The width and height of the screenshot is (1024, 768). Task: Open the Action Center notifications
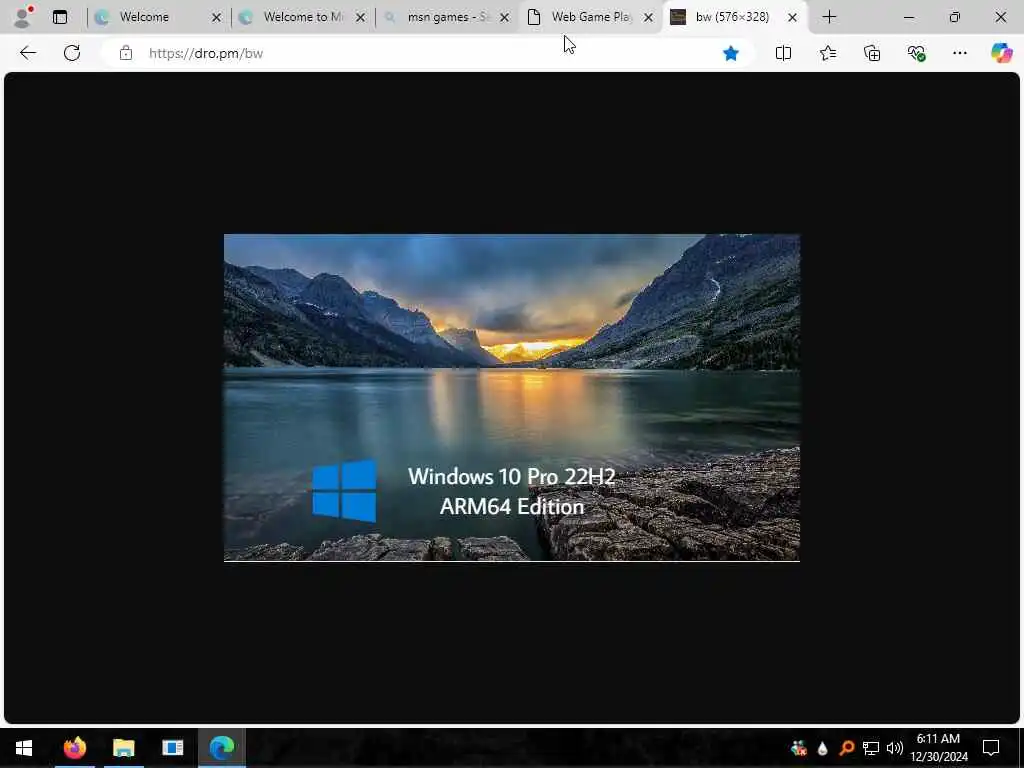(991, 748)
